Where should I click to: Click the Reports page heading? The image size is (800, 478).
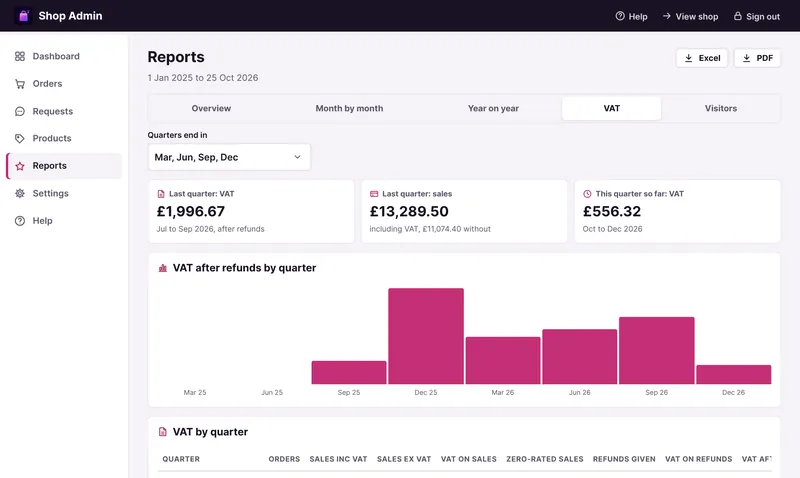(x=176, y=57)
